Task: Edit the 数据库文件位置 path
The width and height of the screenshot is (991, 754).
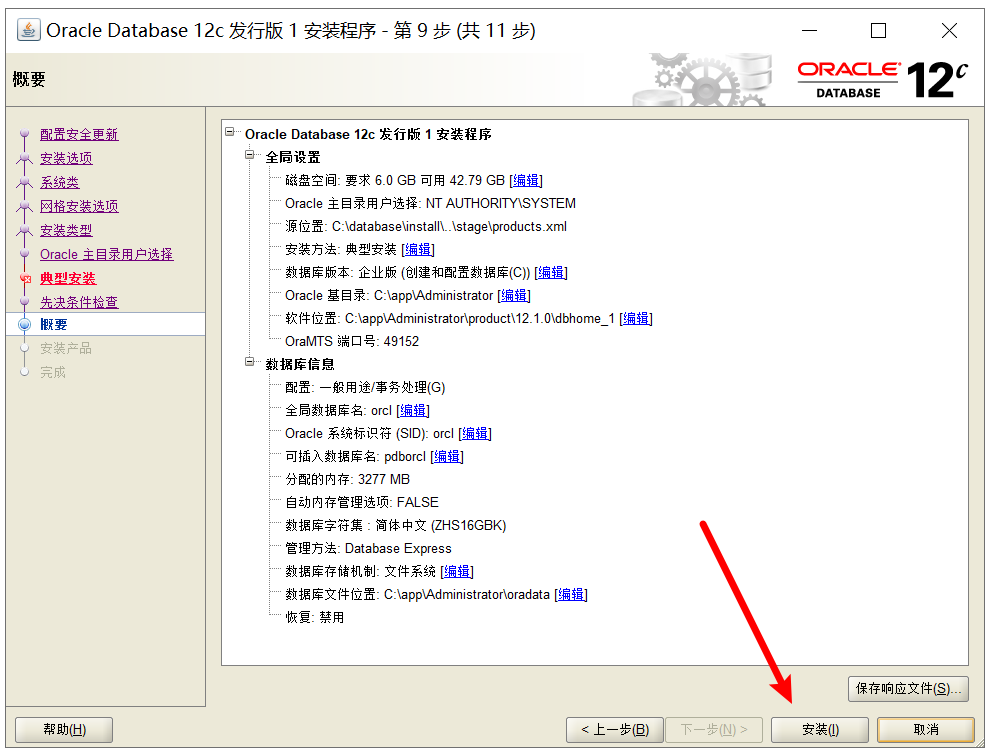Action: click(571, 594)
